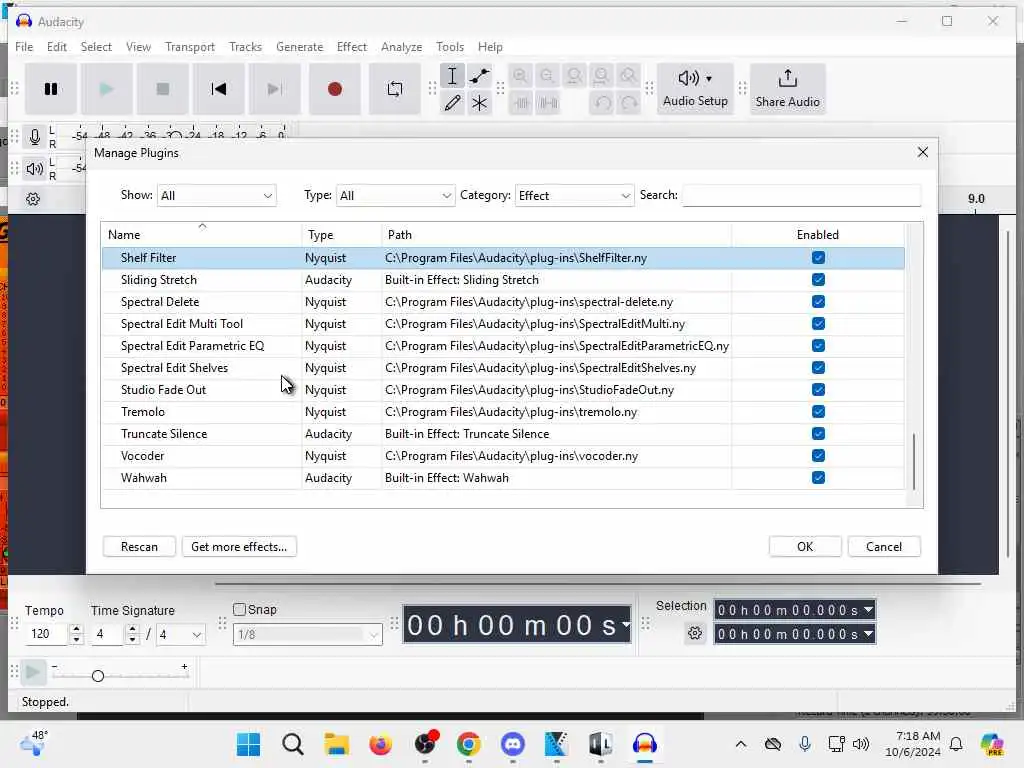Click the Play-at-Speed button
The image size is (1024, 768).
(x=33, y=671)
